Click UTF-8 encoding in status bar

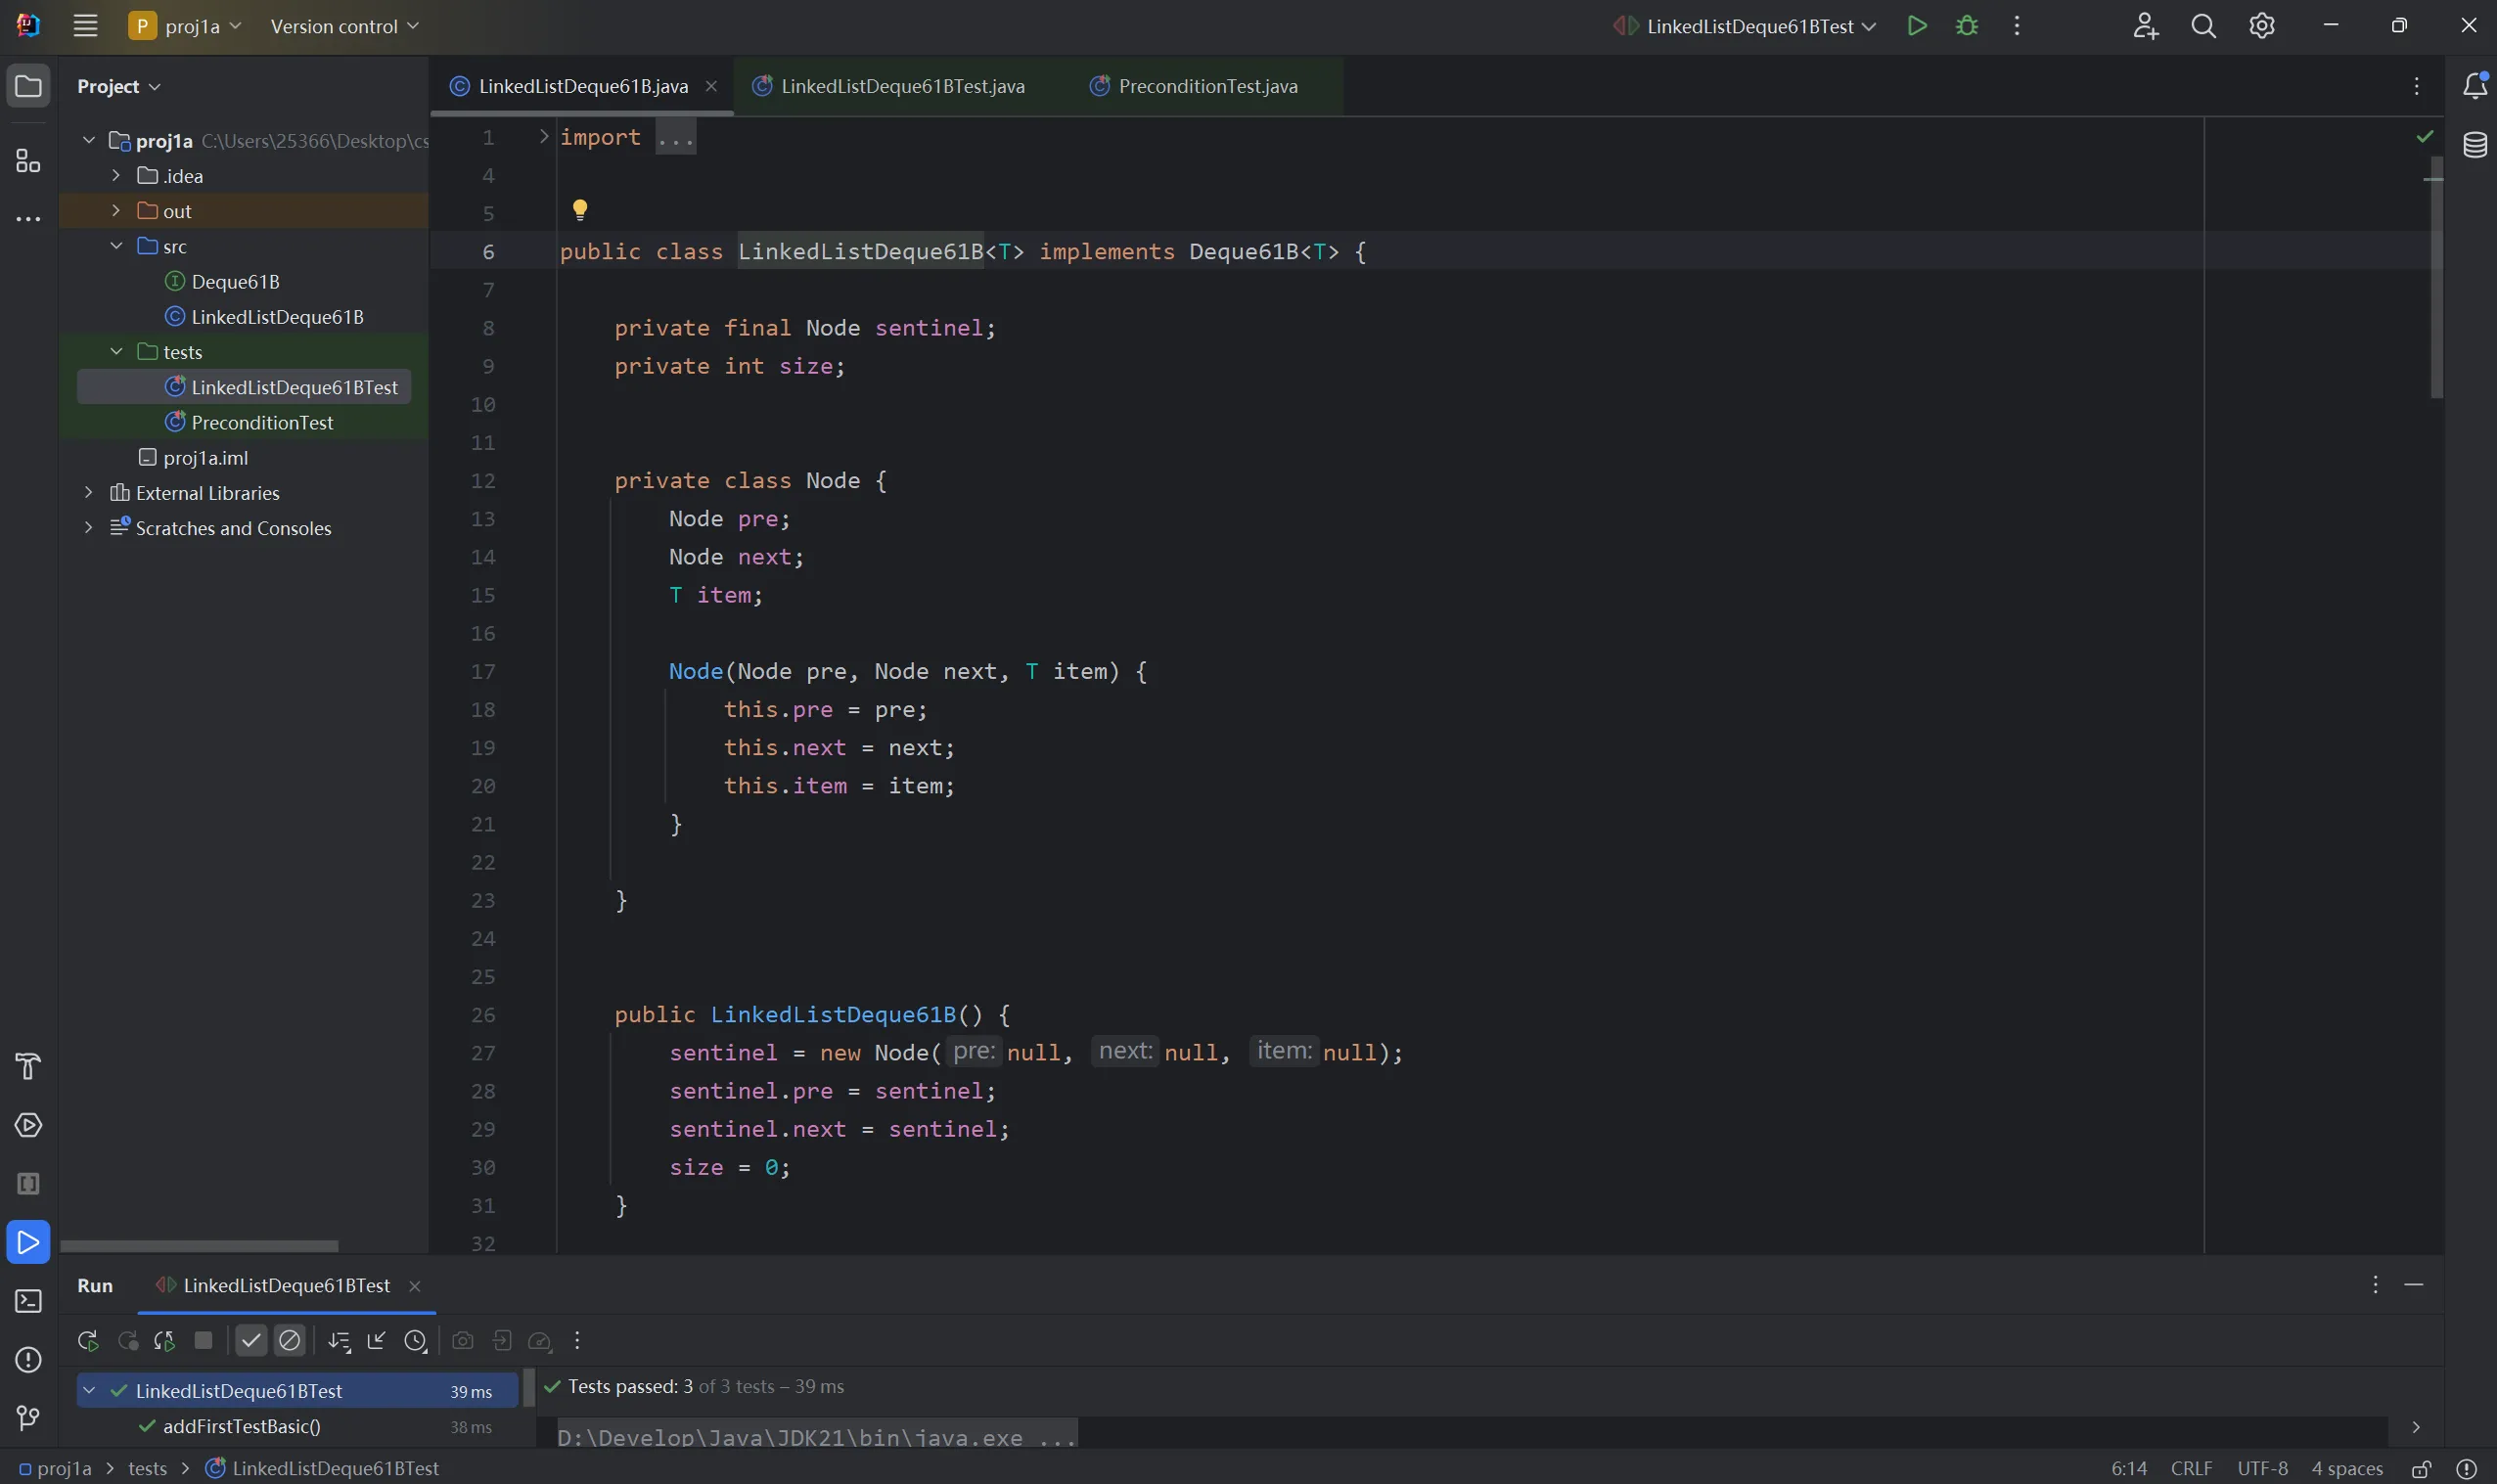click(x=2262, y=1468)
